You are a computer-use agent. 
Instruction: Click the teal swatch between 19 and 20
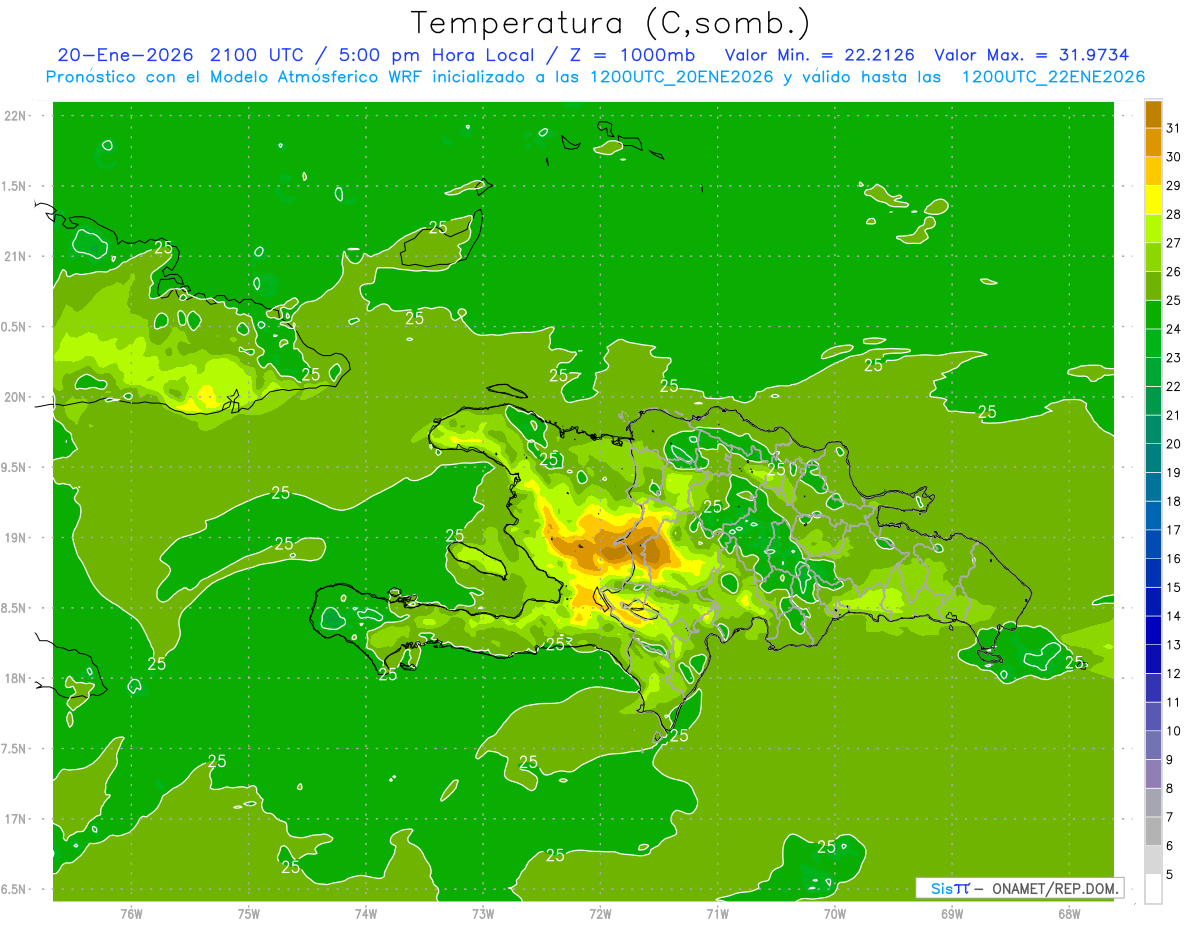point(1153,458)
